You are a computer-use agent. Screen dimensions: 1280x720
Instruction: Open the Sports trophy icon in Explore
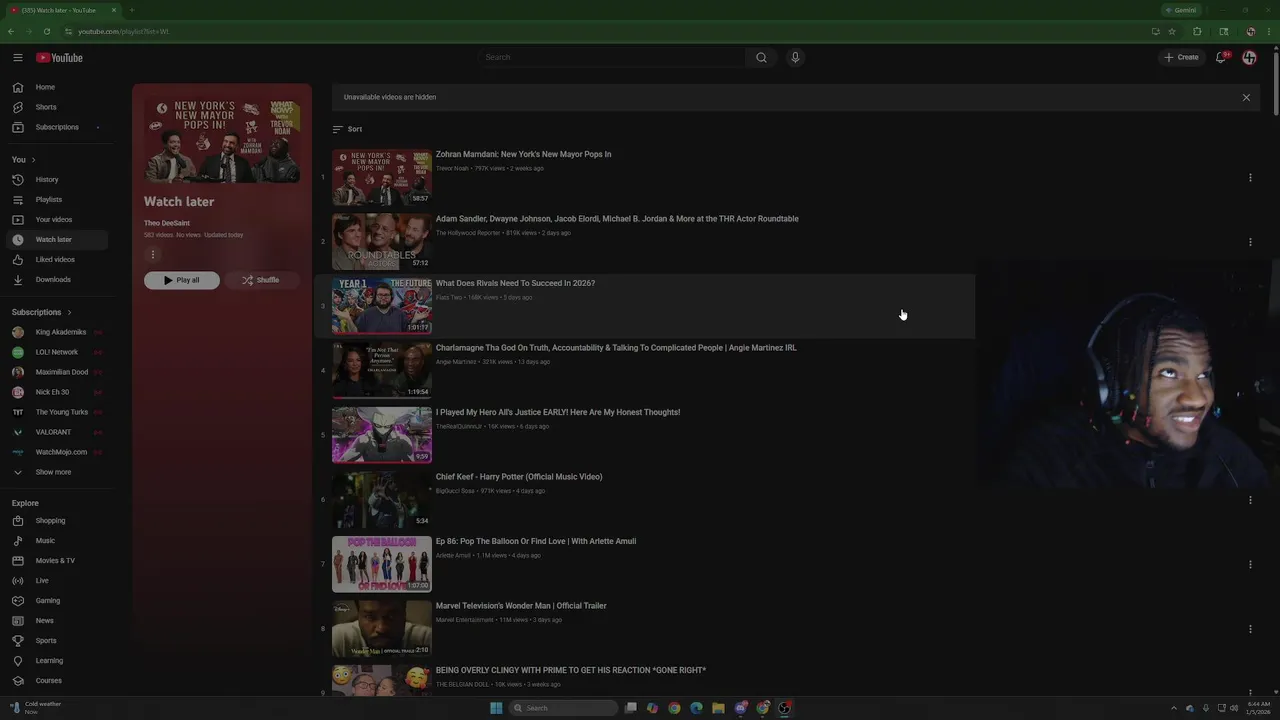tap(18, 641)
